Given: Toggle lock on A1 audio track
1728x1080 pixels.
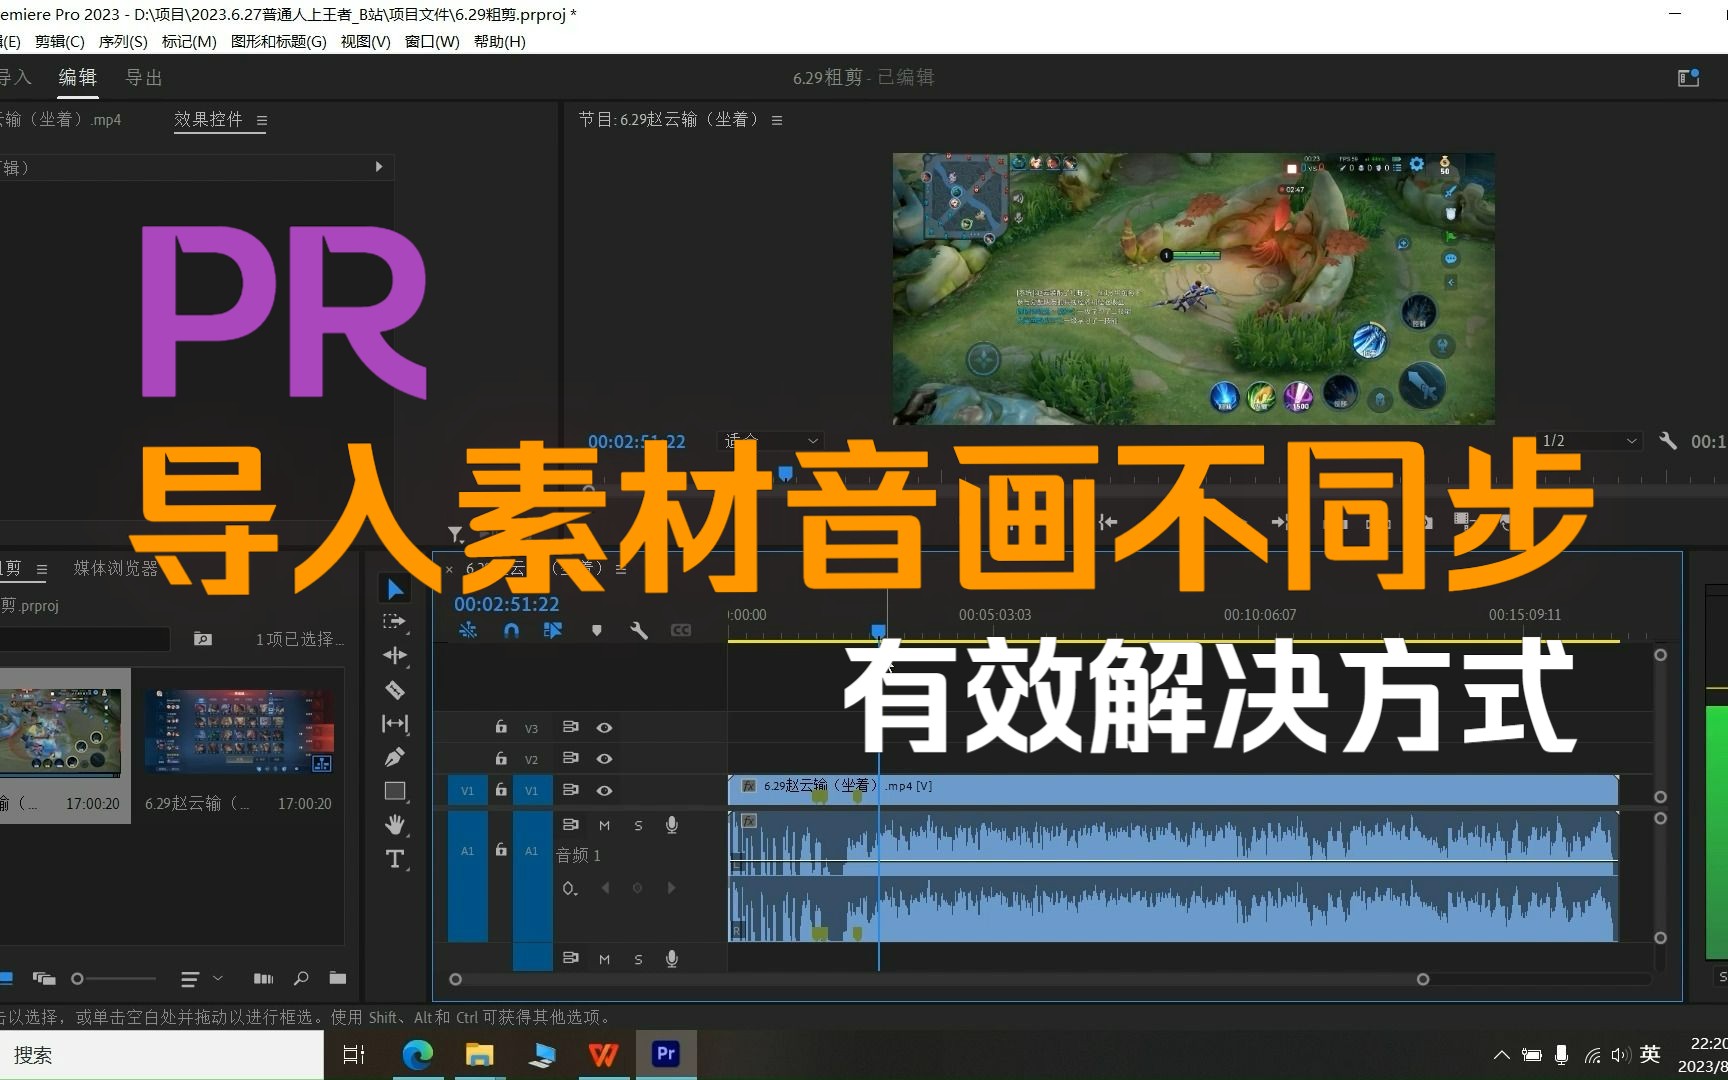Looking at the screenshot, I should (x=501, y=850).
